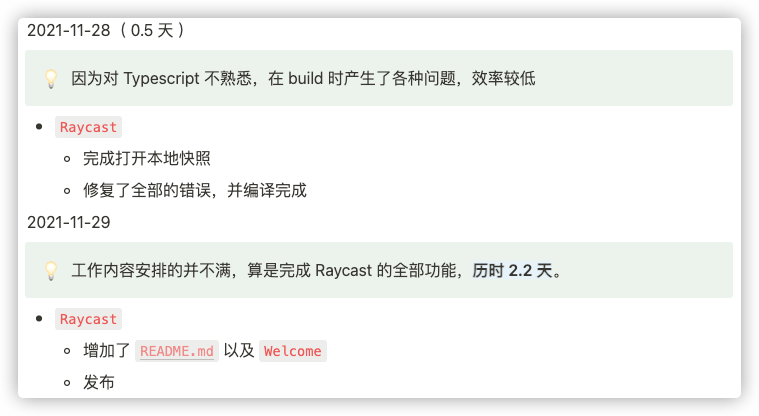Select the Welcome inline code tag

(x=292, y=351)
